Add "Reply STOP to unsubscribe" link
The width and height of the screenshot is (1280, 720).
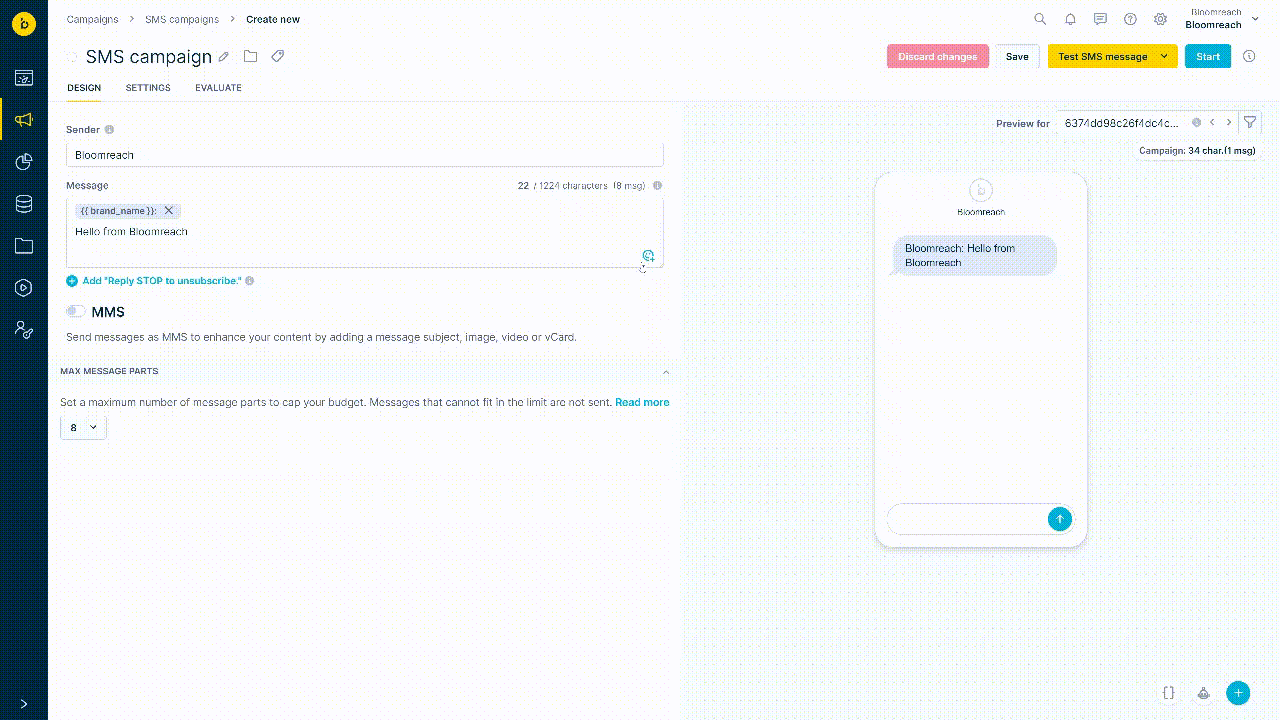click(154, 281)
